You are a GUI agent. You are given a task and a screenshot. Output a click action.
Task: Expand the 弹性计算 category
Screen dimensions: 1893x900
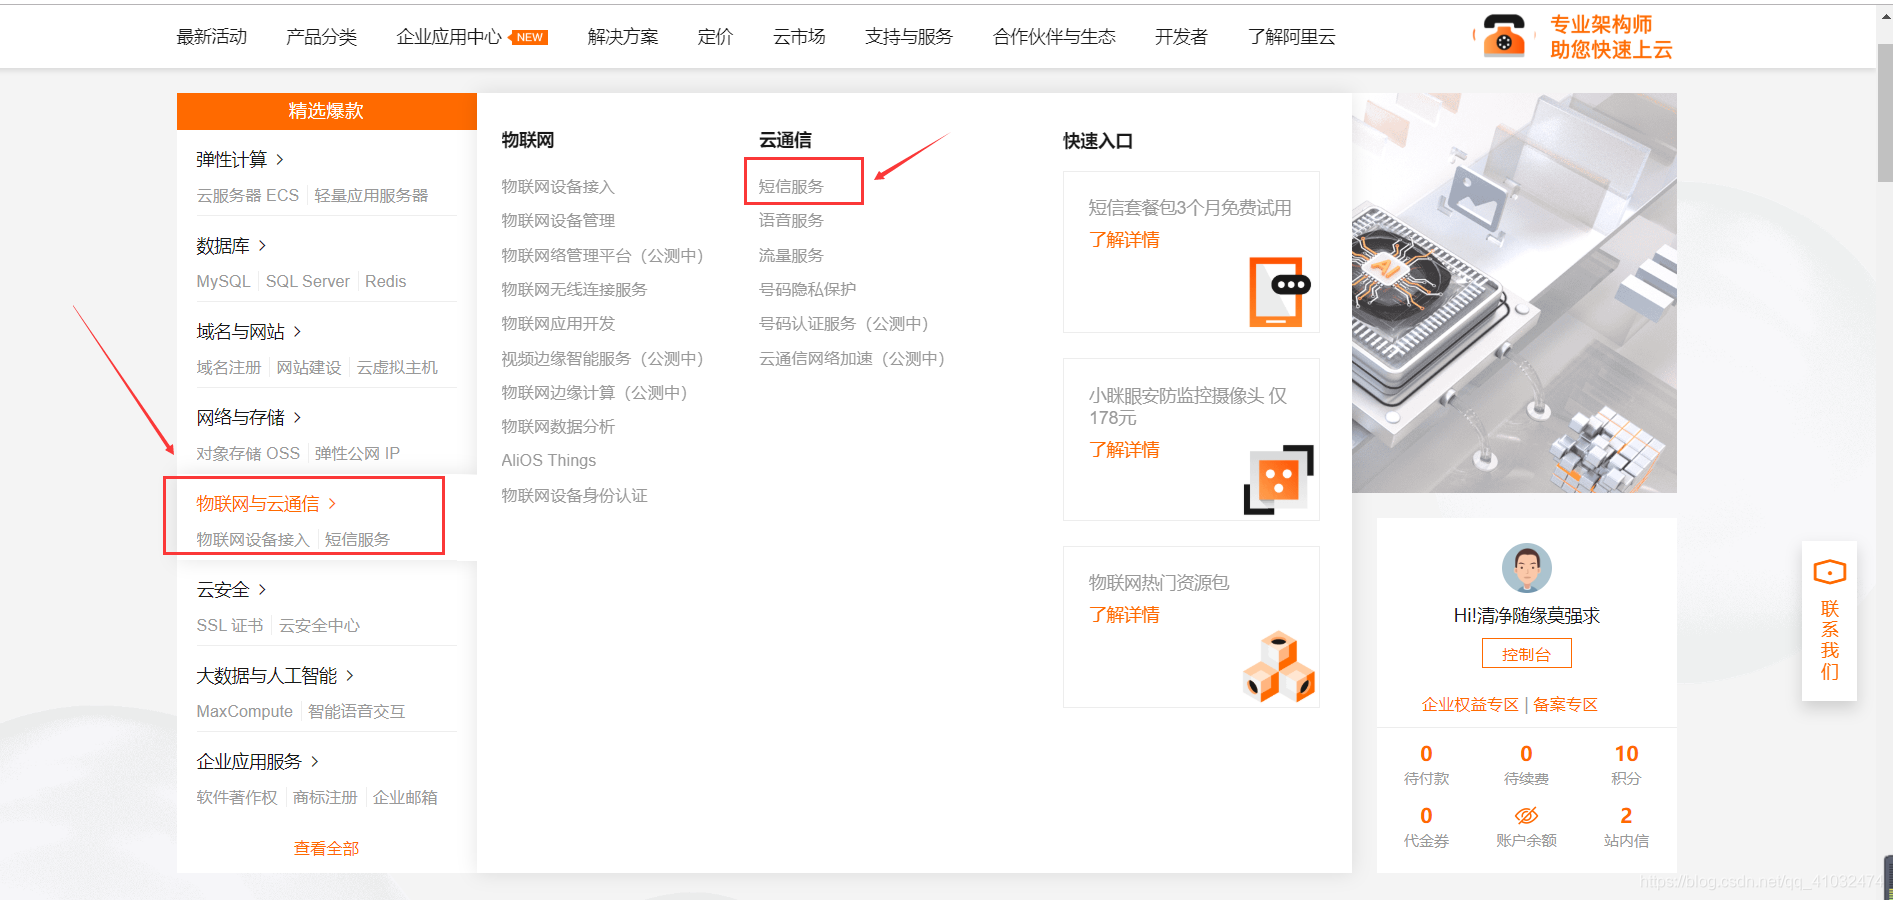(234, 158)
